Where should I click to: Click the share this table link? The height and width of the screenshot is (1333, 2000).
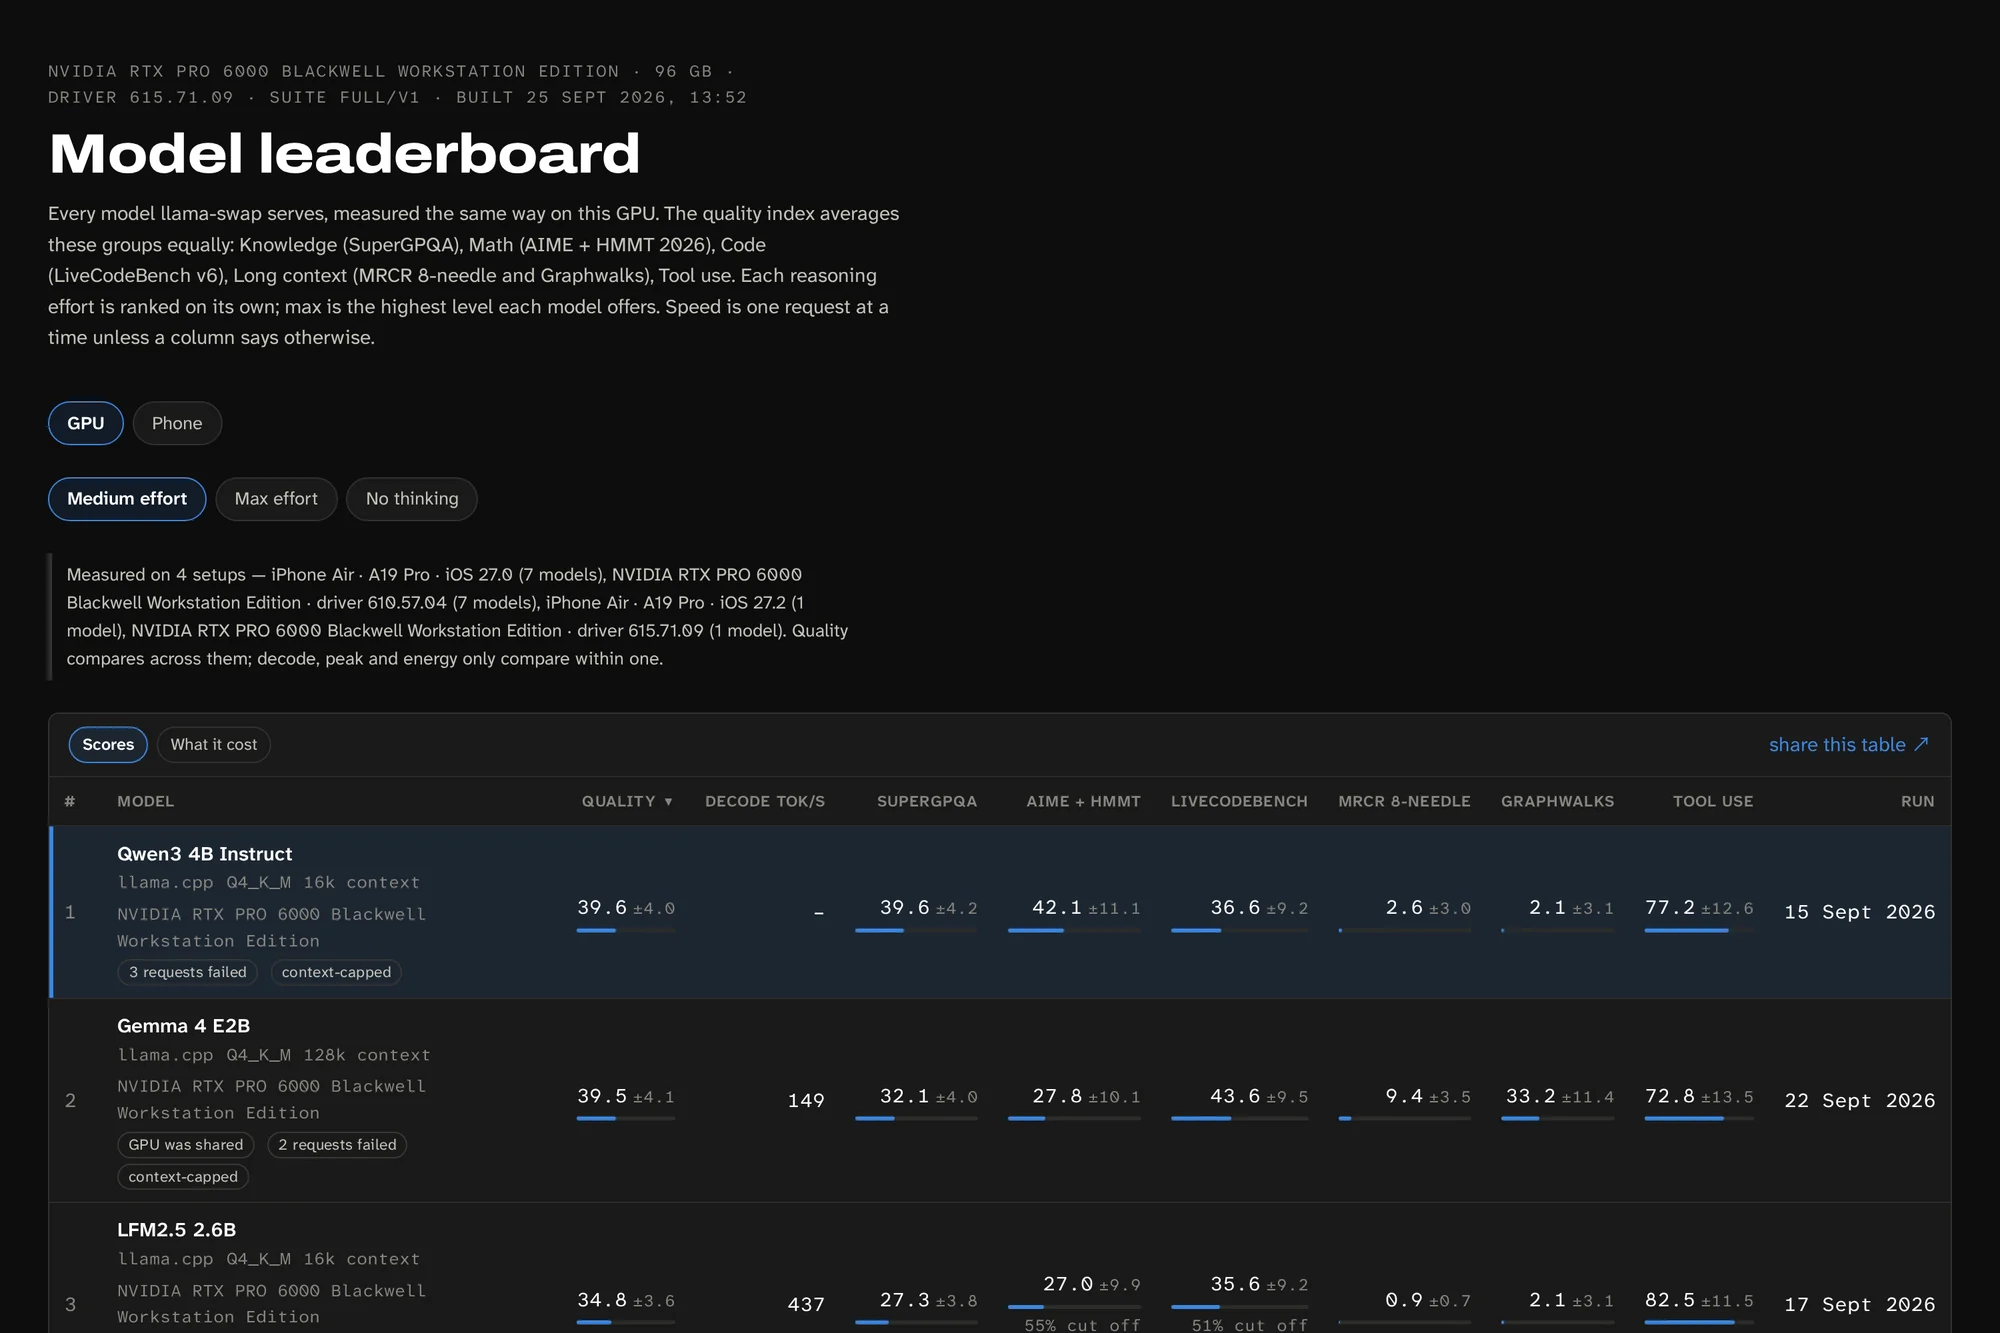tap(1849, 745)
